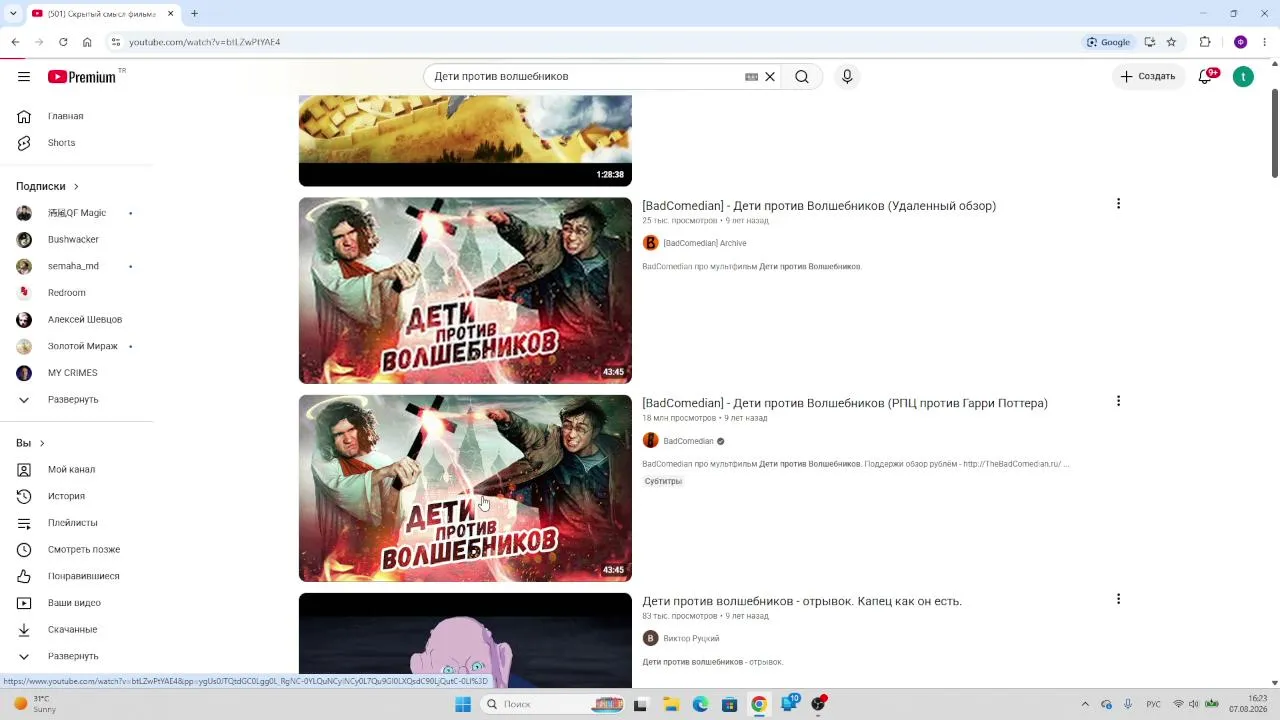Open YouTube notifications bell

[x=1205, y=77]
